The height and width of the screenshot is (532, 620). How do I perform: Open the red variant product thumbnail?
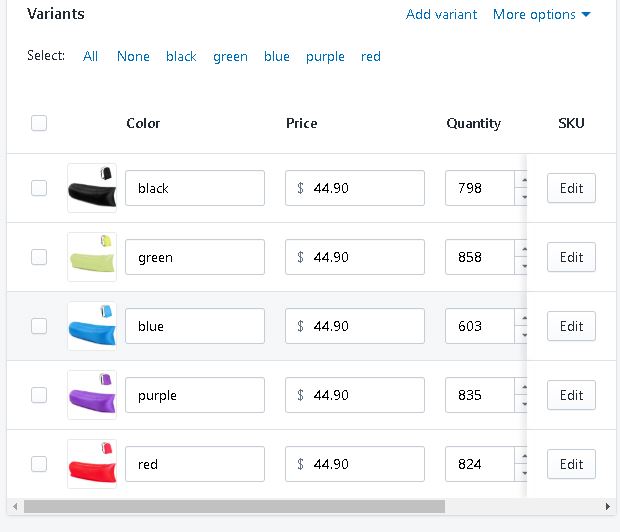coord(92,464)
